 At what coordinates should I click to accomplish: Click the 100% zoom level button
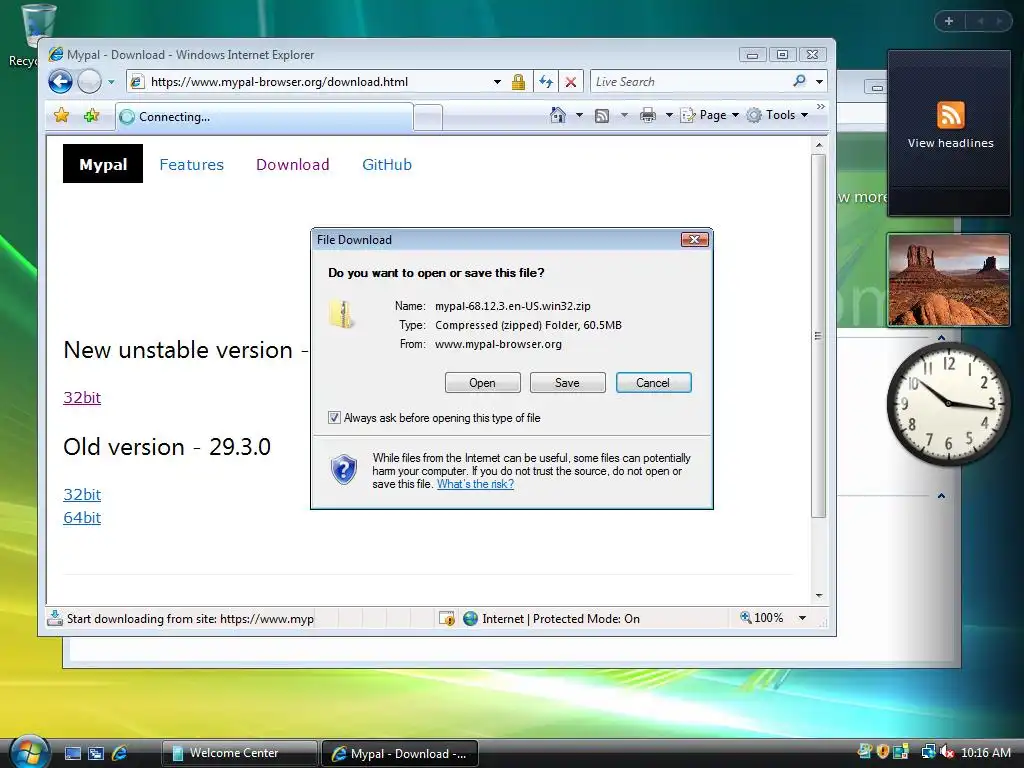(x=761, y=618)
